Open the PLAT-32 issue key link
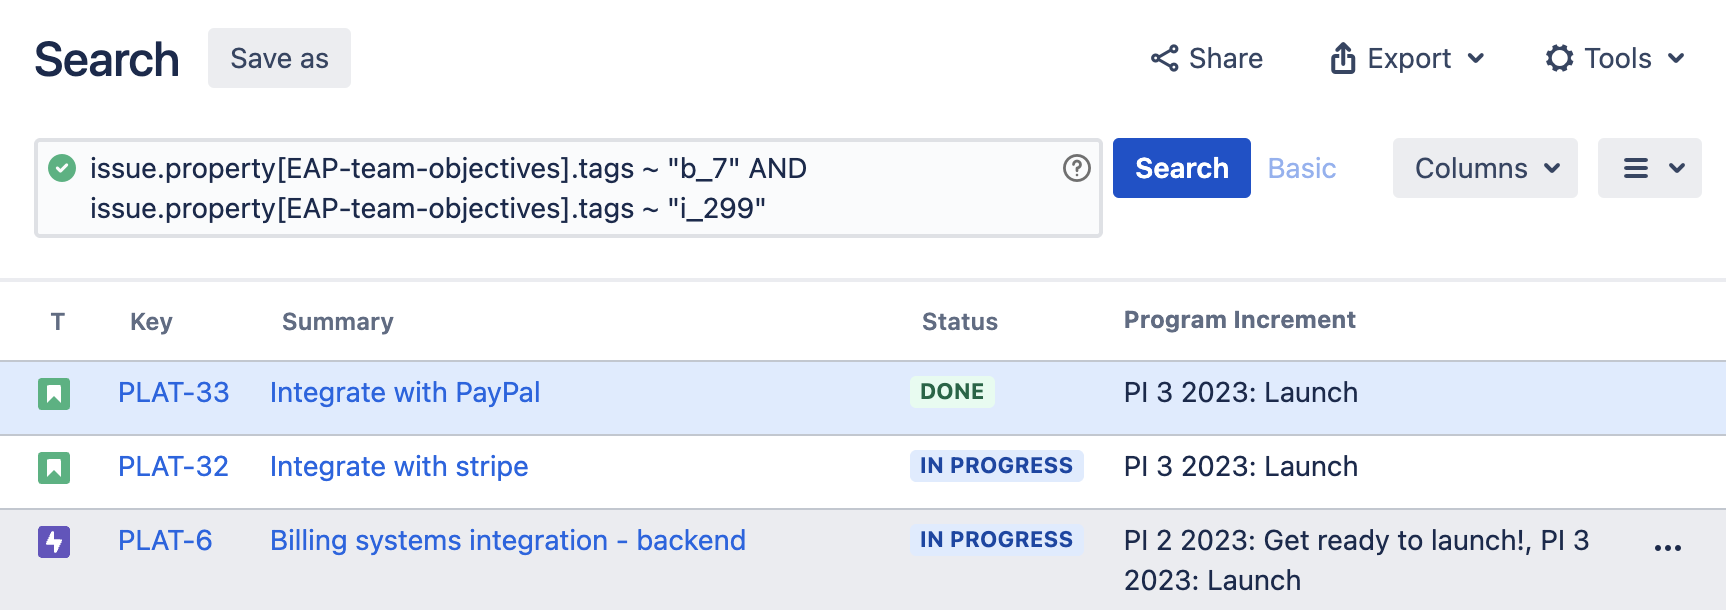This screenshot has height=610, width=1726. point(173,467)
